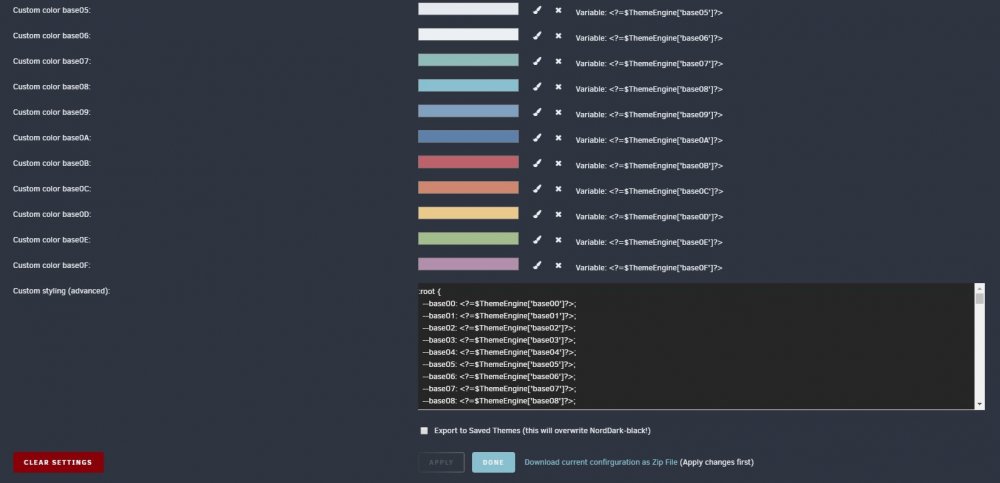This screenshot has width=1000, height=483.
Task: Click the "Custom color base0B:" label
Action: [x=52, y=163]
